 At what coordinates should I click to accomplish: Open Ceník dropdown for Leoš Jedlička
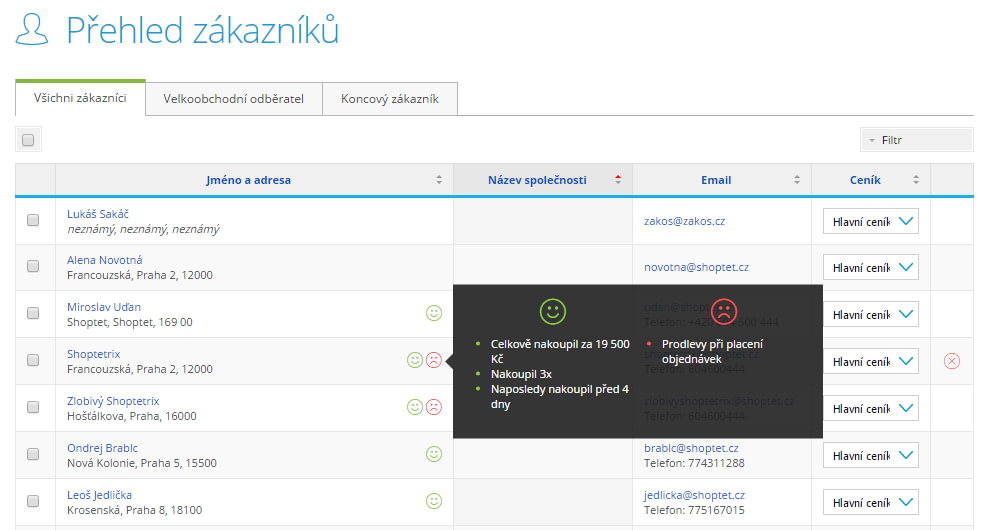point(871,502)
